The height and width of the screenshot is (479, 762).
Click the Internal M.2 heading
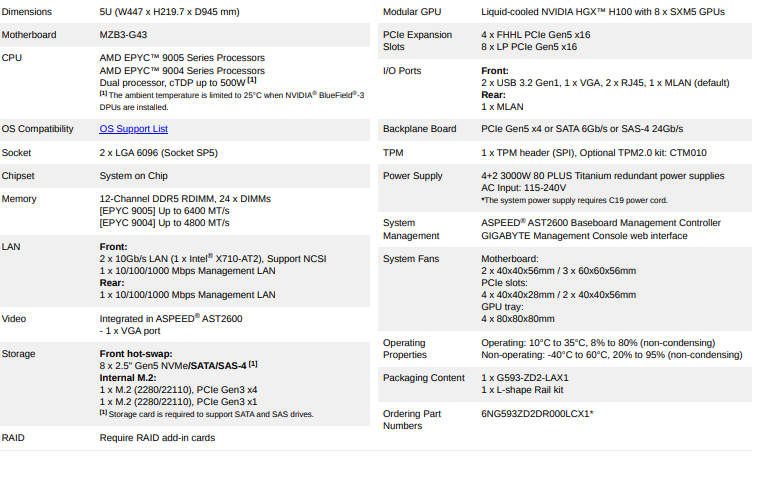(x=128, y=378)
